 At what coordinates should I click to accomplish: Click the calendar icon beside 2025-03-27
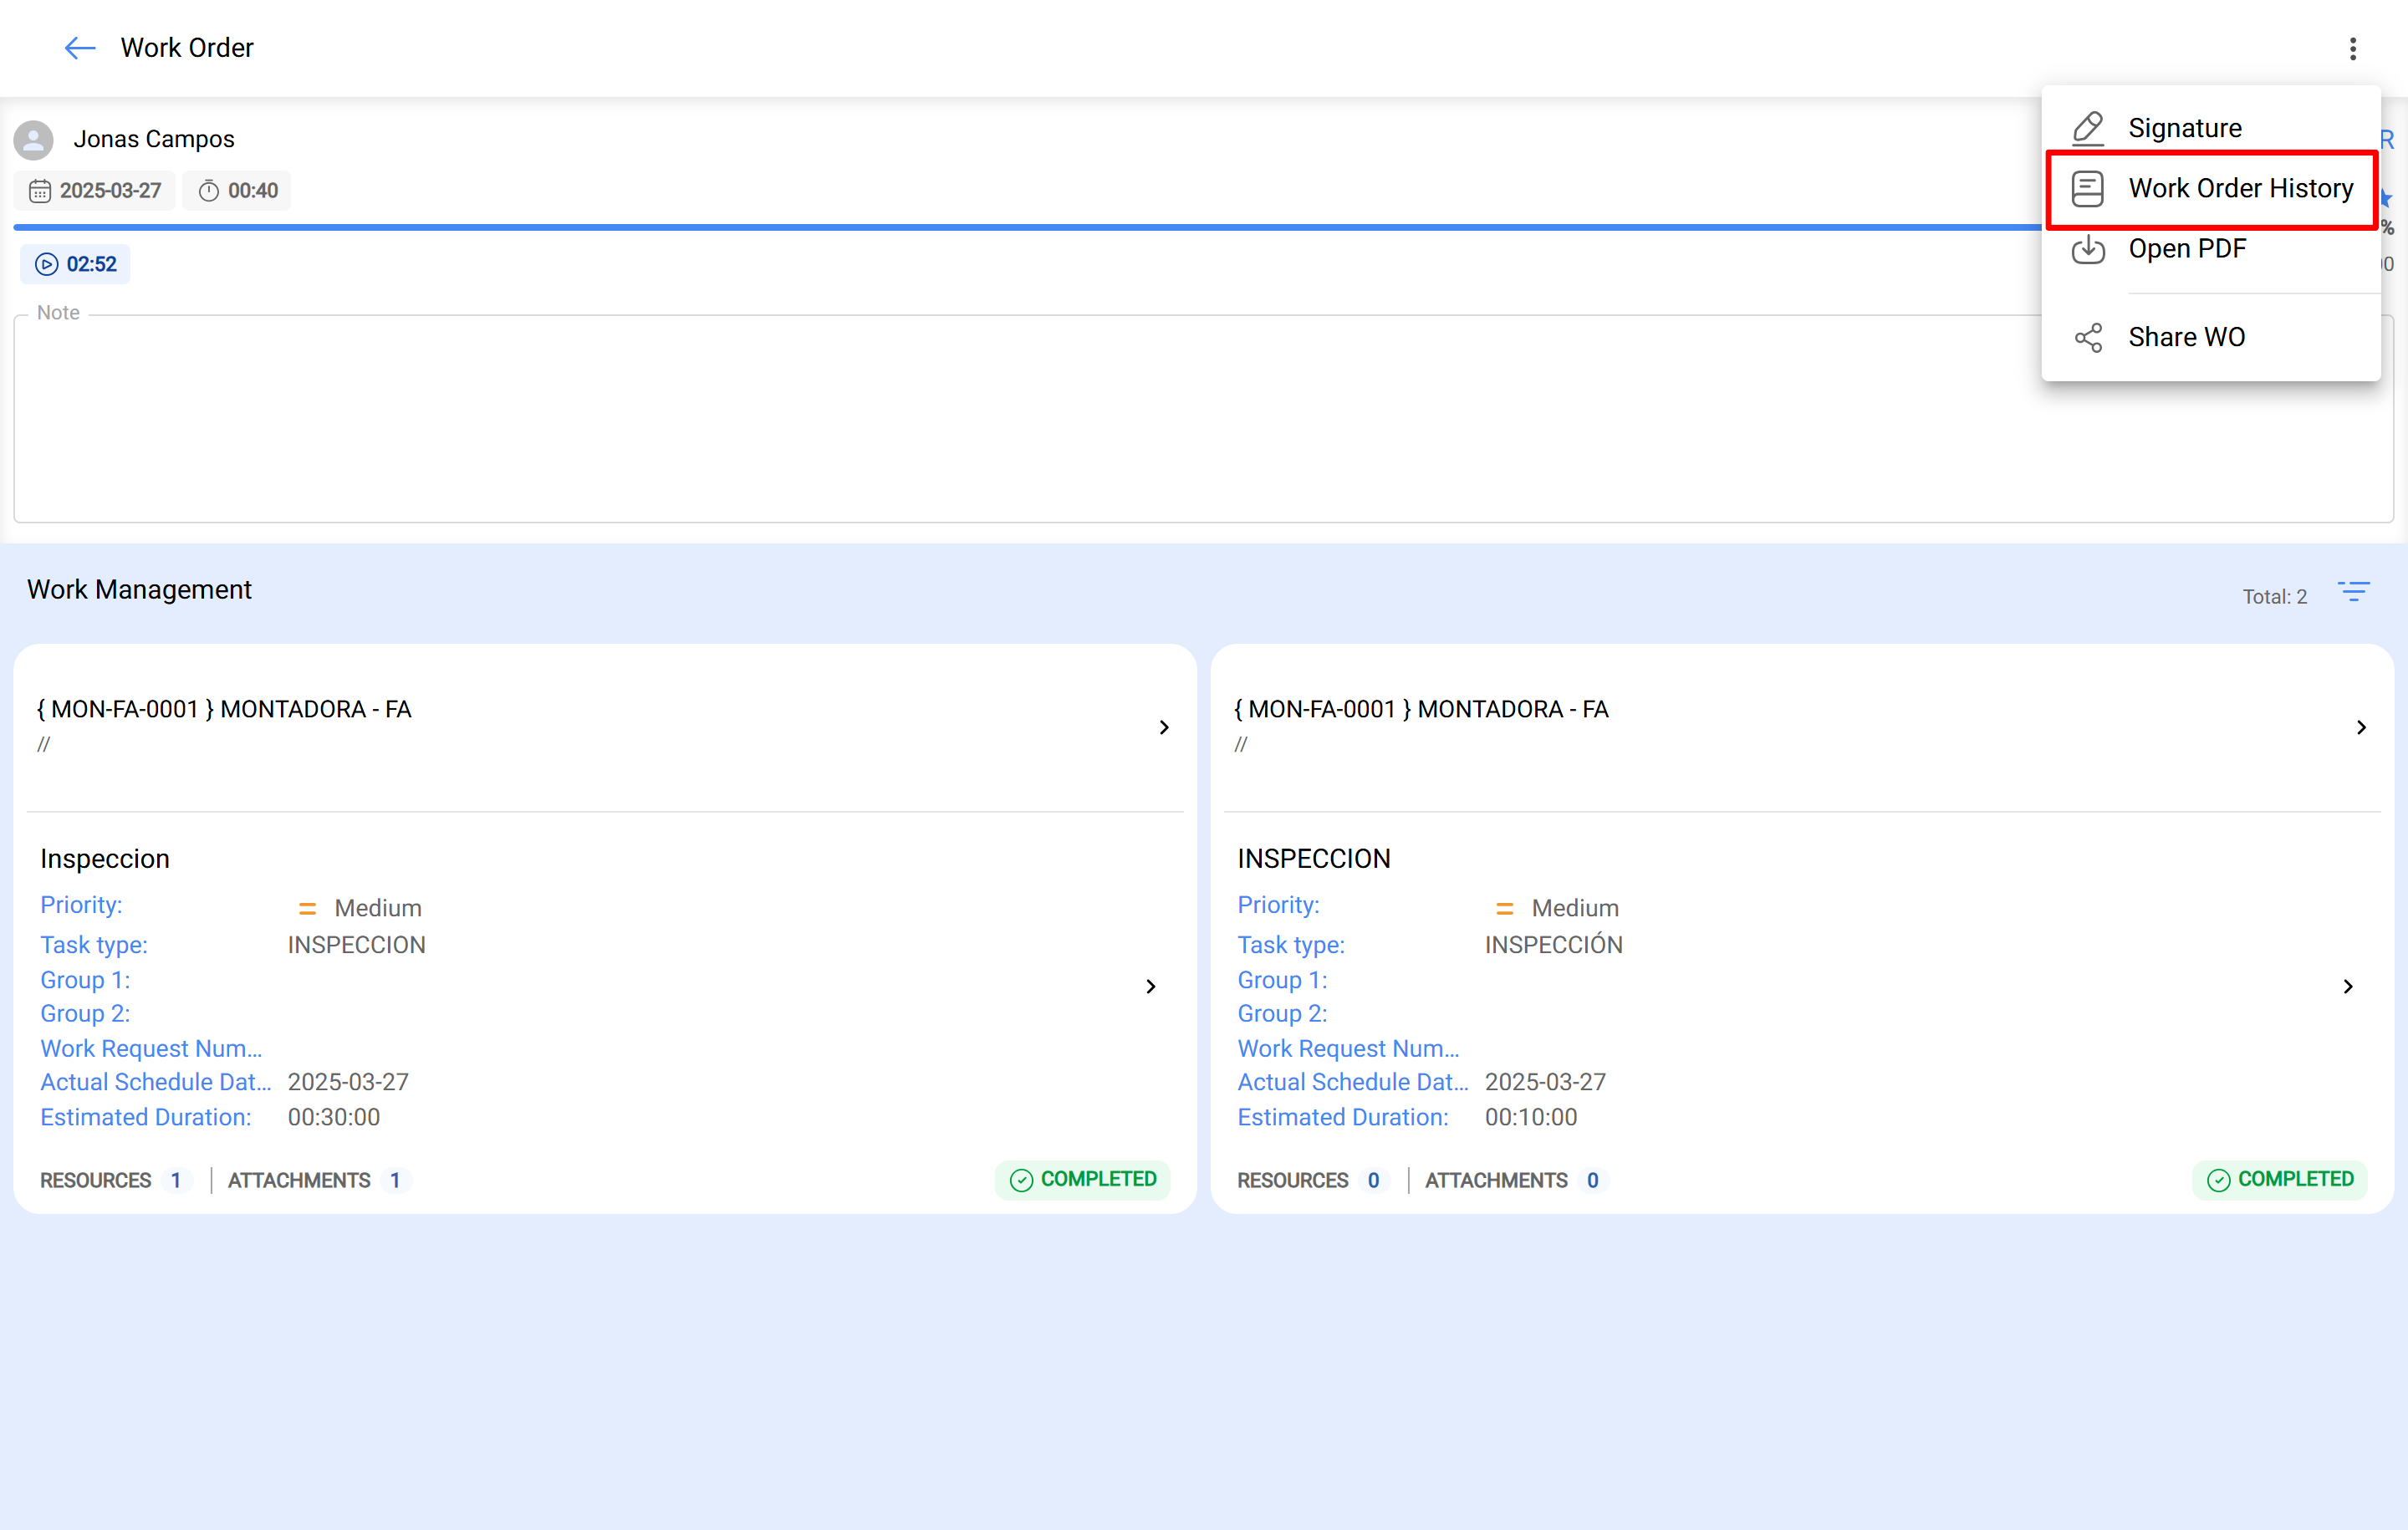click(x=39, y=191)
